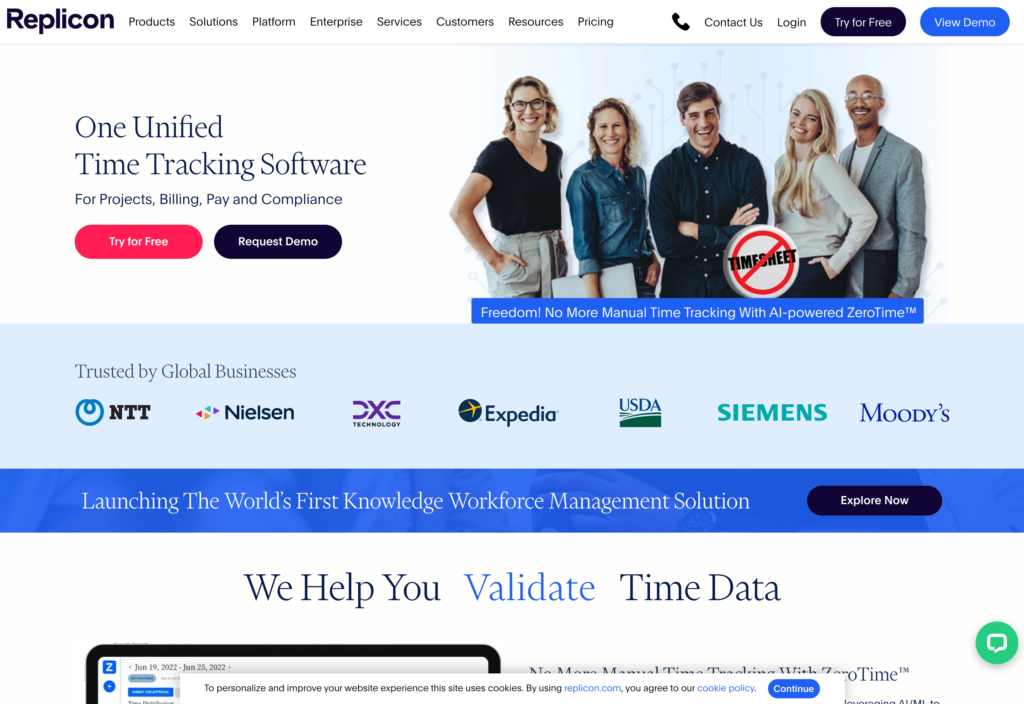Click the Nielsen logo
Viewport: 1024px width, 704px height.
point(245,412)
